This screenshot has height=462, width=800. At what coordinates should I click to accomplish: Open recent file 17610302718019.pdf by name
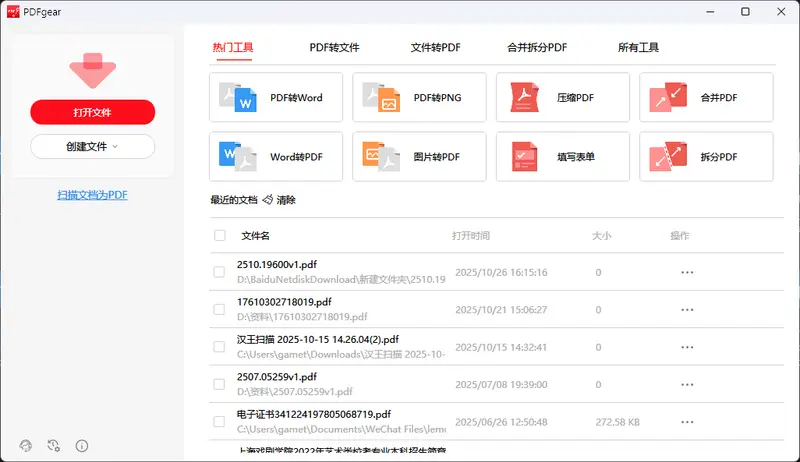pyautogui.click(x=284, y=302)
